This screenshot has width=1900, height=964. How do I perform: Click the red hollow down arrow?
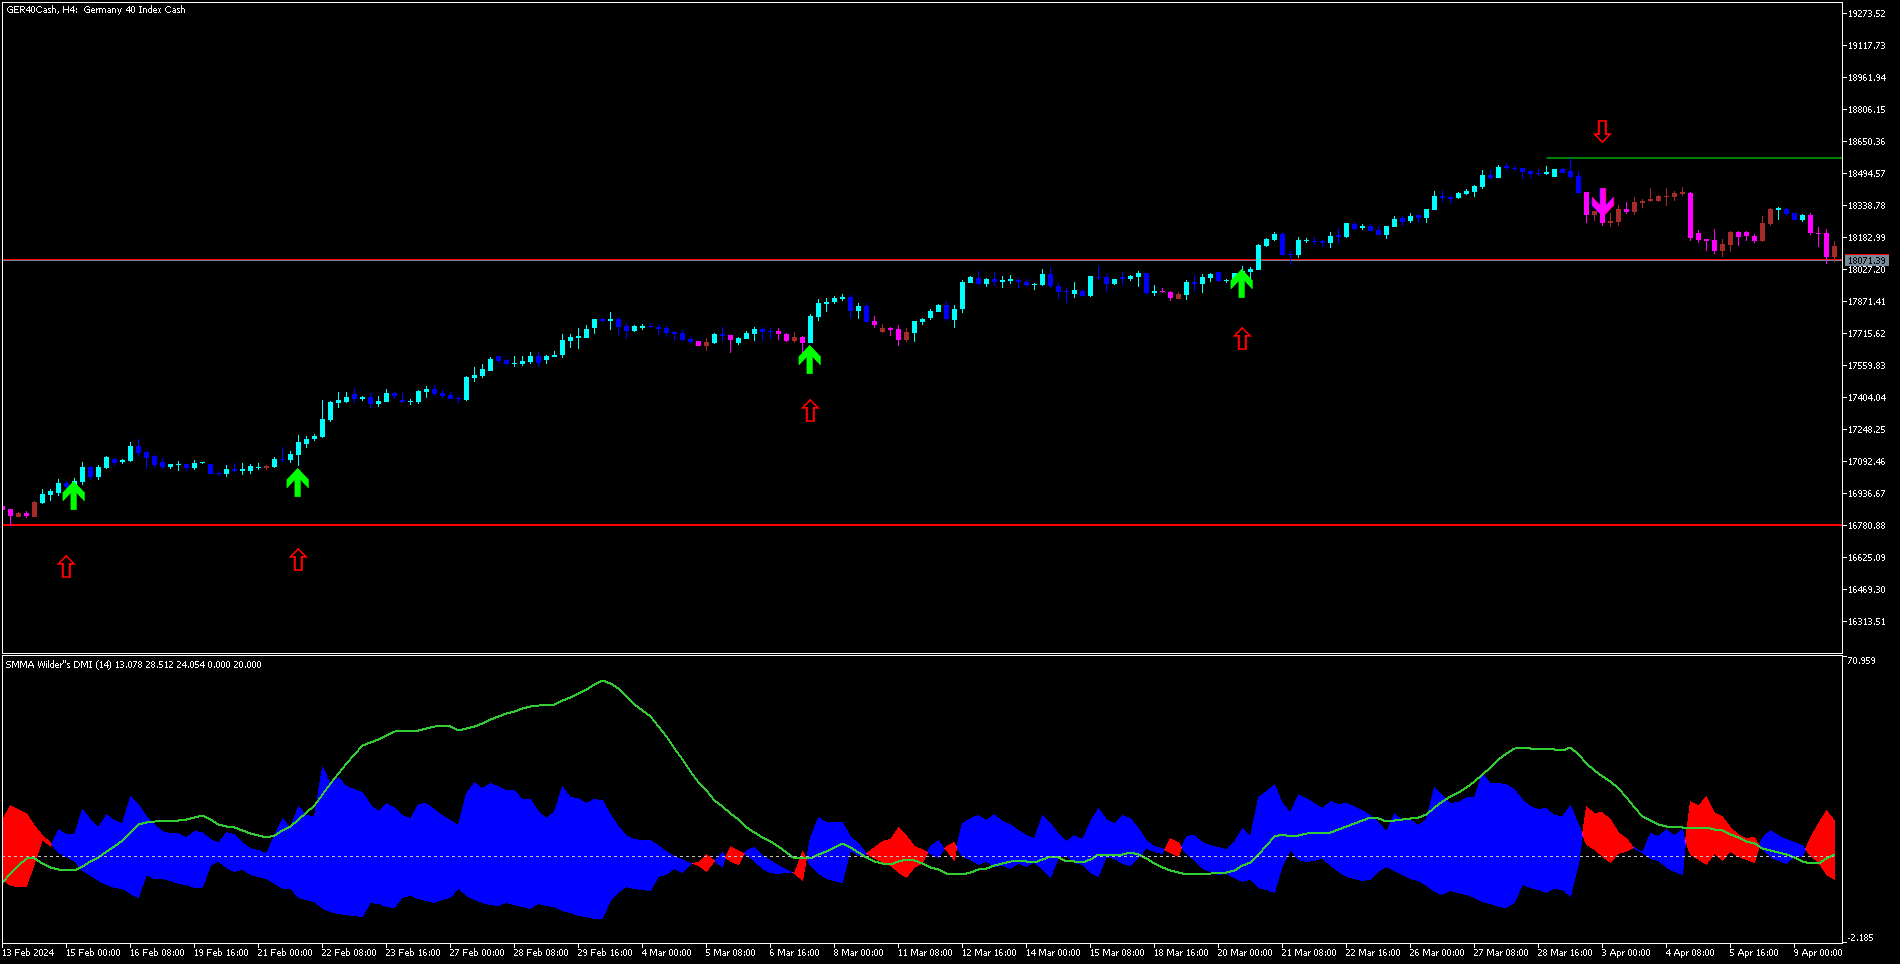(x=1602, y=131)
